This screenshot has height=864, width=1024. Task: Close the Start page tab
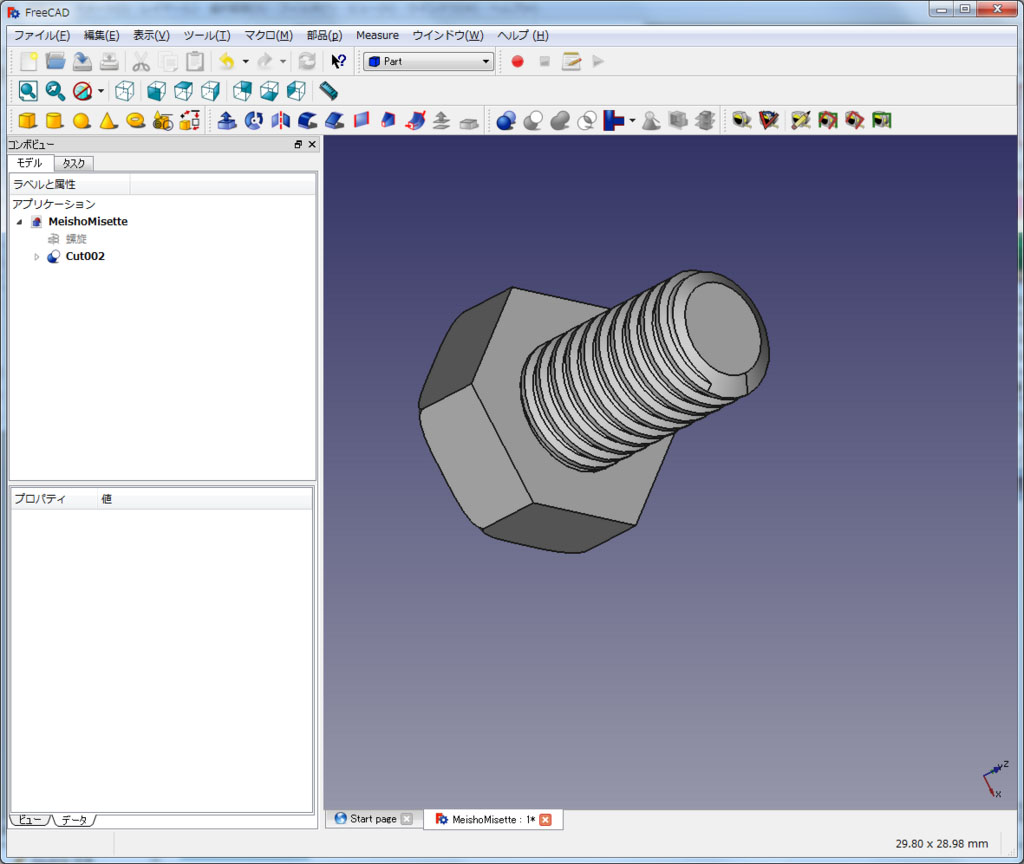pyautogui.click(x=407, y=819)
